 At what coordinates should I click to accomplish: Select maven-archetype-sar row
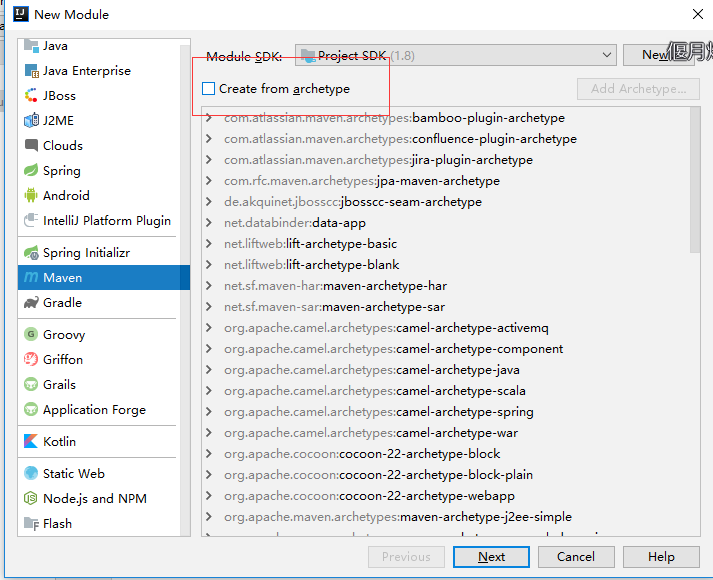click(446, 307)
